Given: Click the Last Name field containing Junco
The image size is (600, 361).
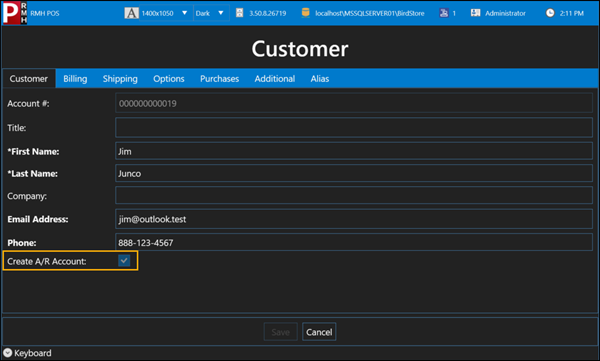Looking at the screenshot, I should point(354,173).
